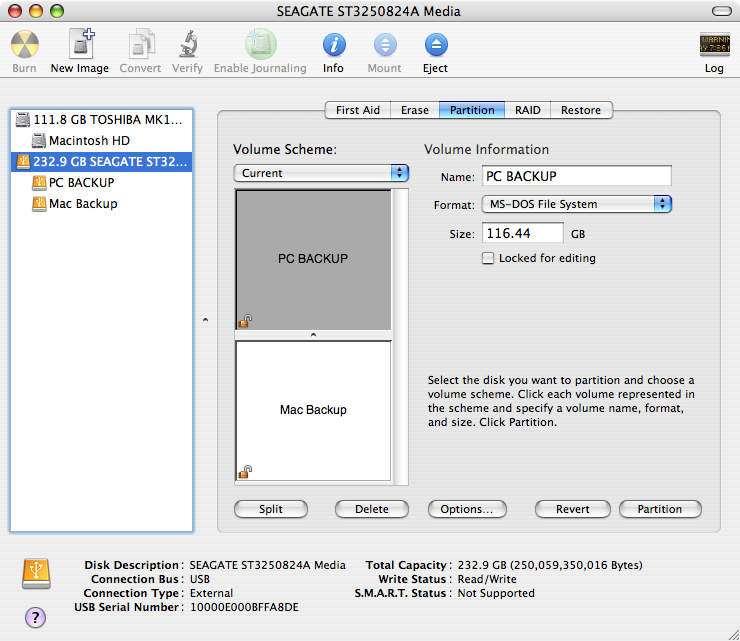740x641 pixels.
Task: Click Connection Bus USB value
Action: point(200,579)
